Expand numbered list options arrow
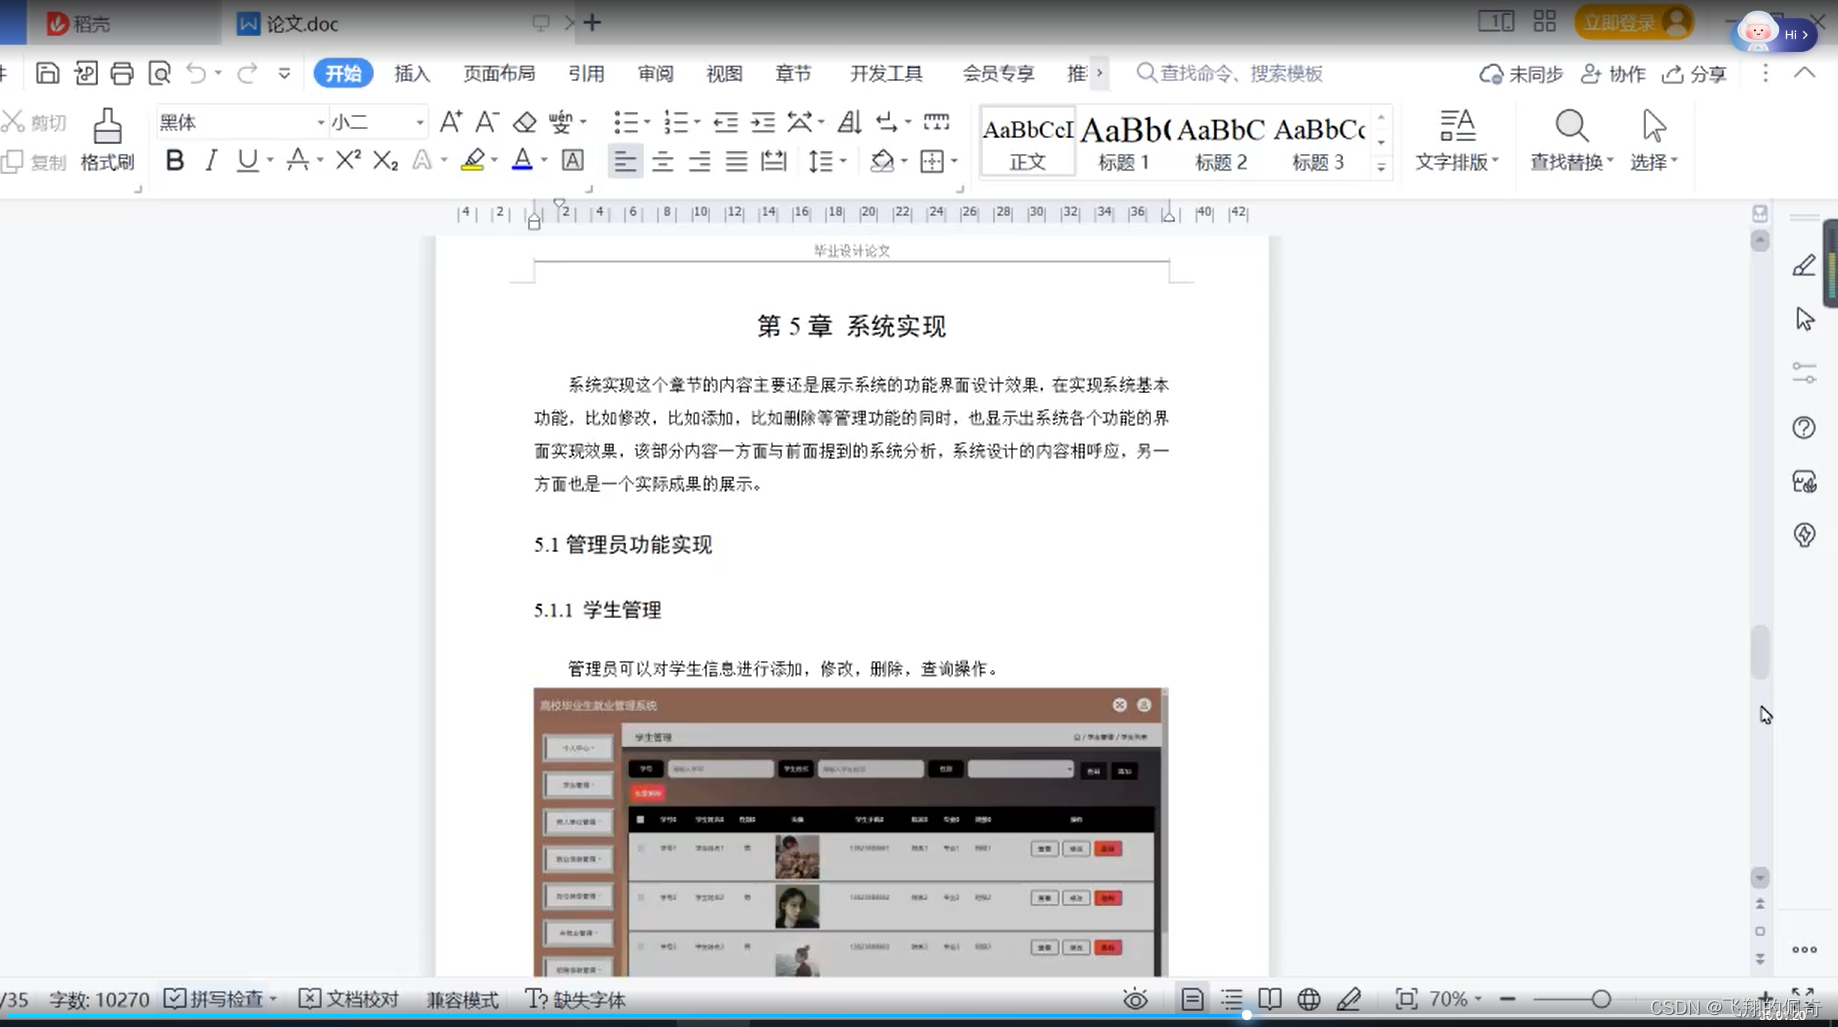The image size is (1838, 1027). pyautogui.click(x=697, y=122)
